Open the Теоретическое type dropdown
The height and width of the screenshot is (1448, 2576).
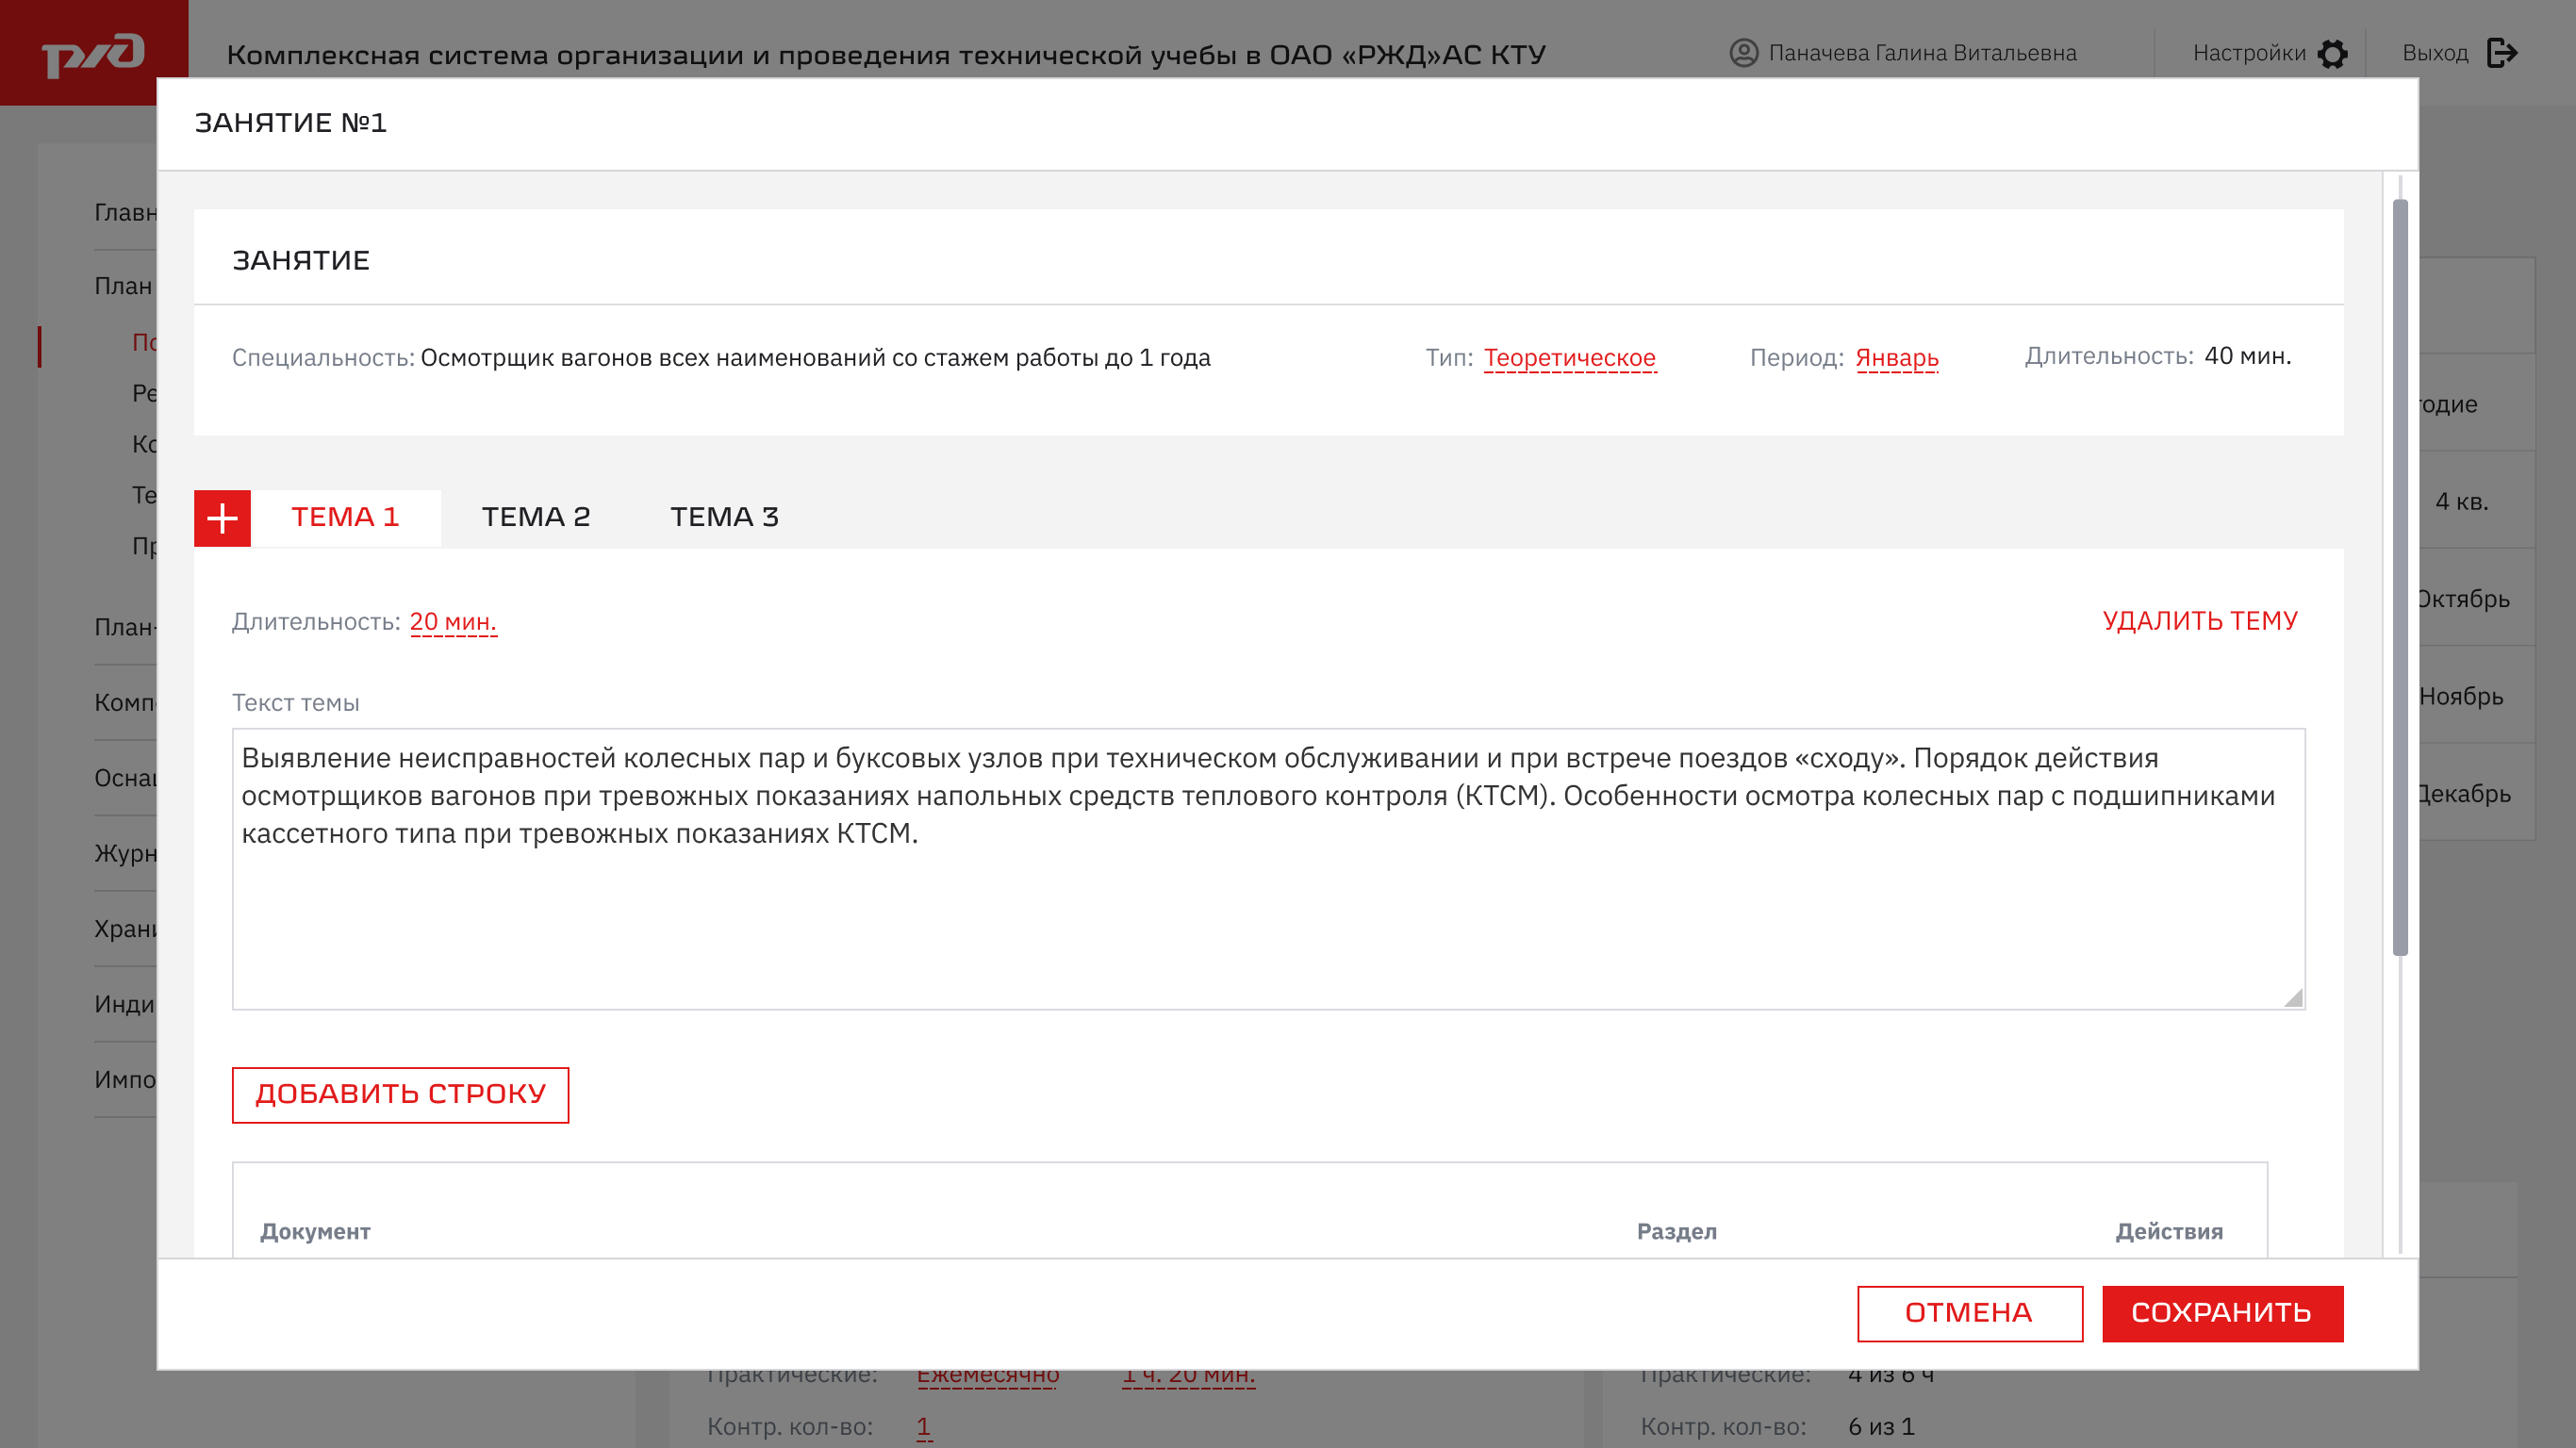tap(1569, 358)
